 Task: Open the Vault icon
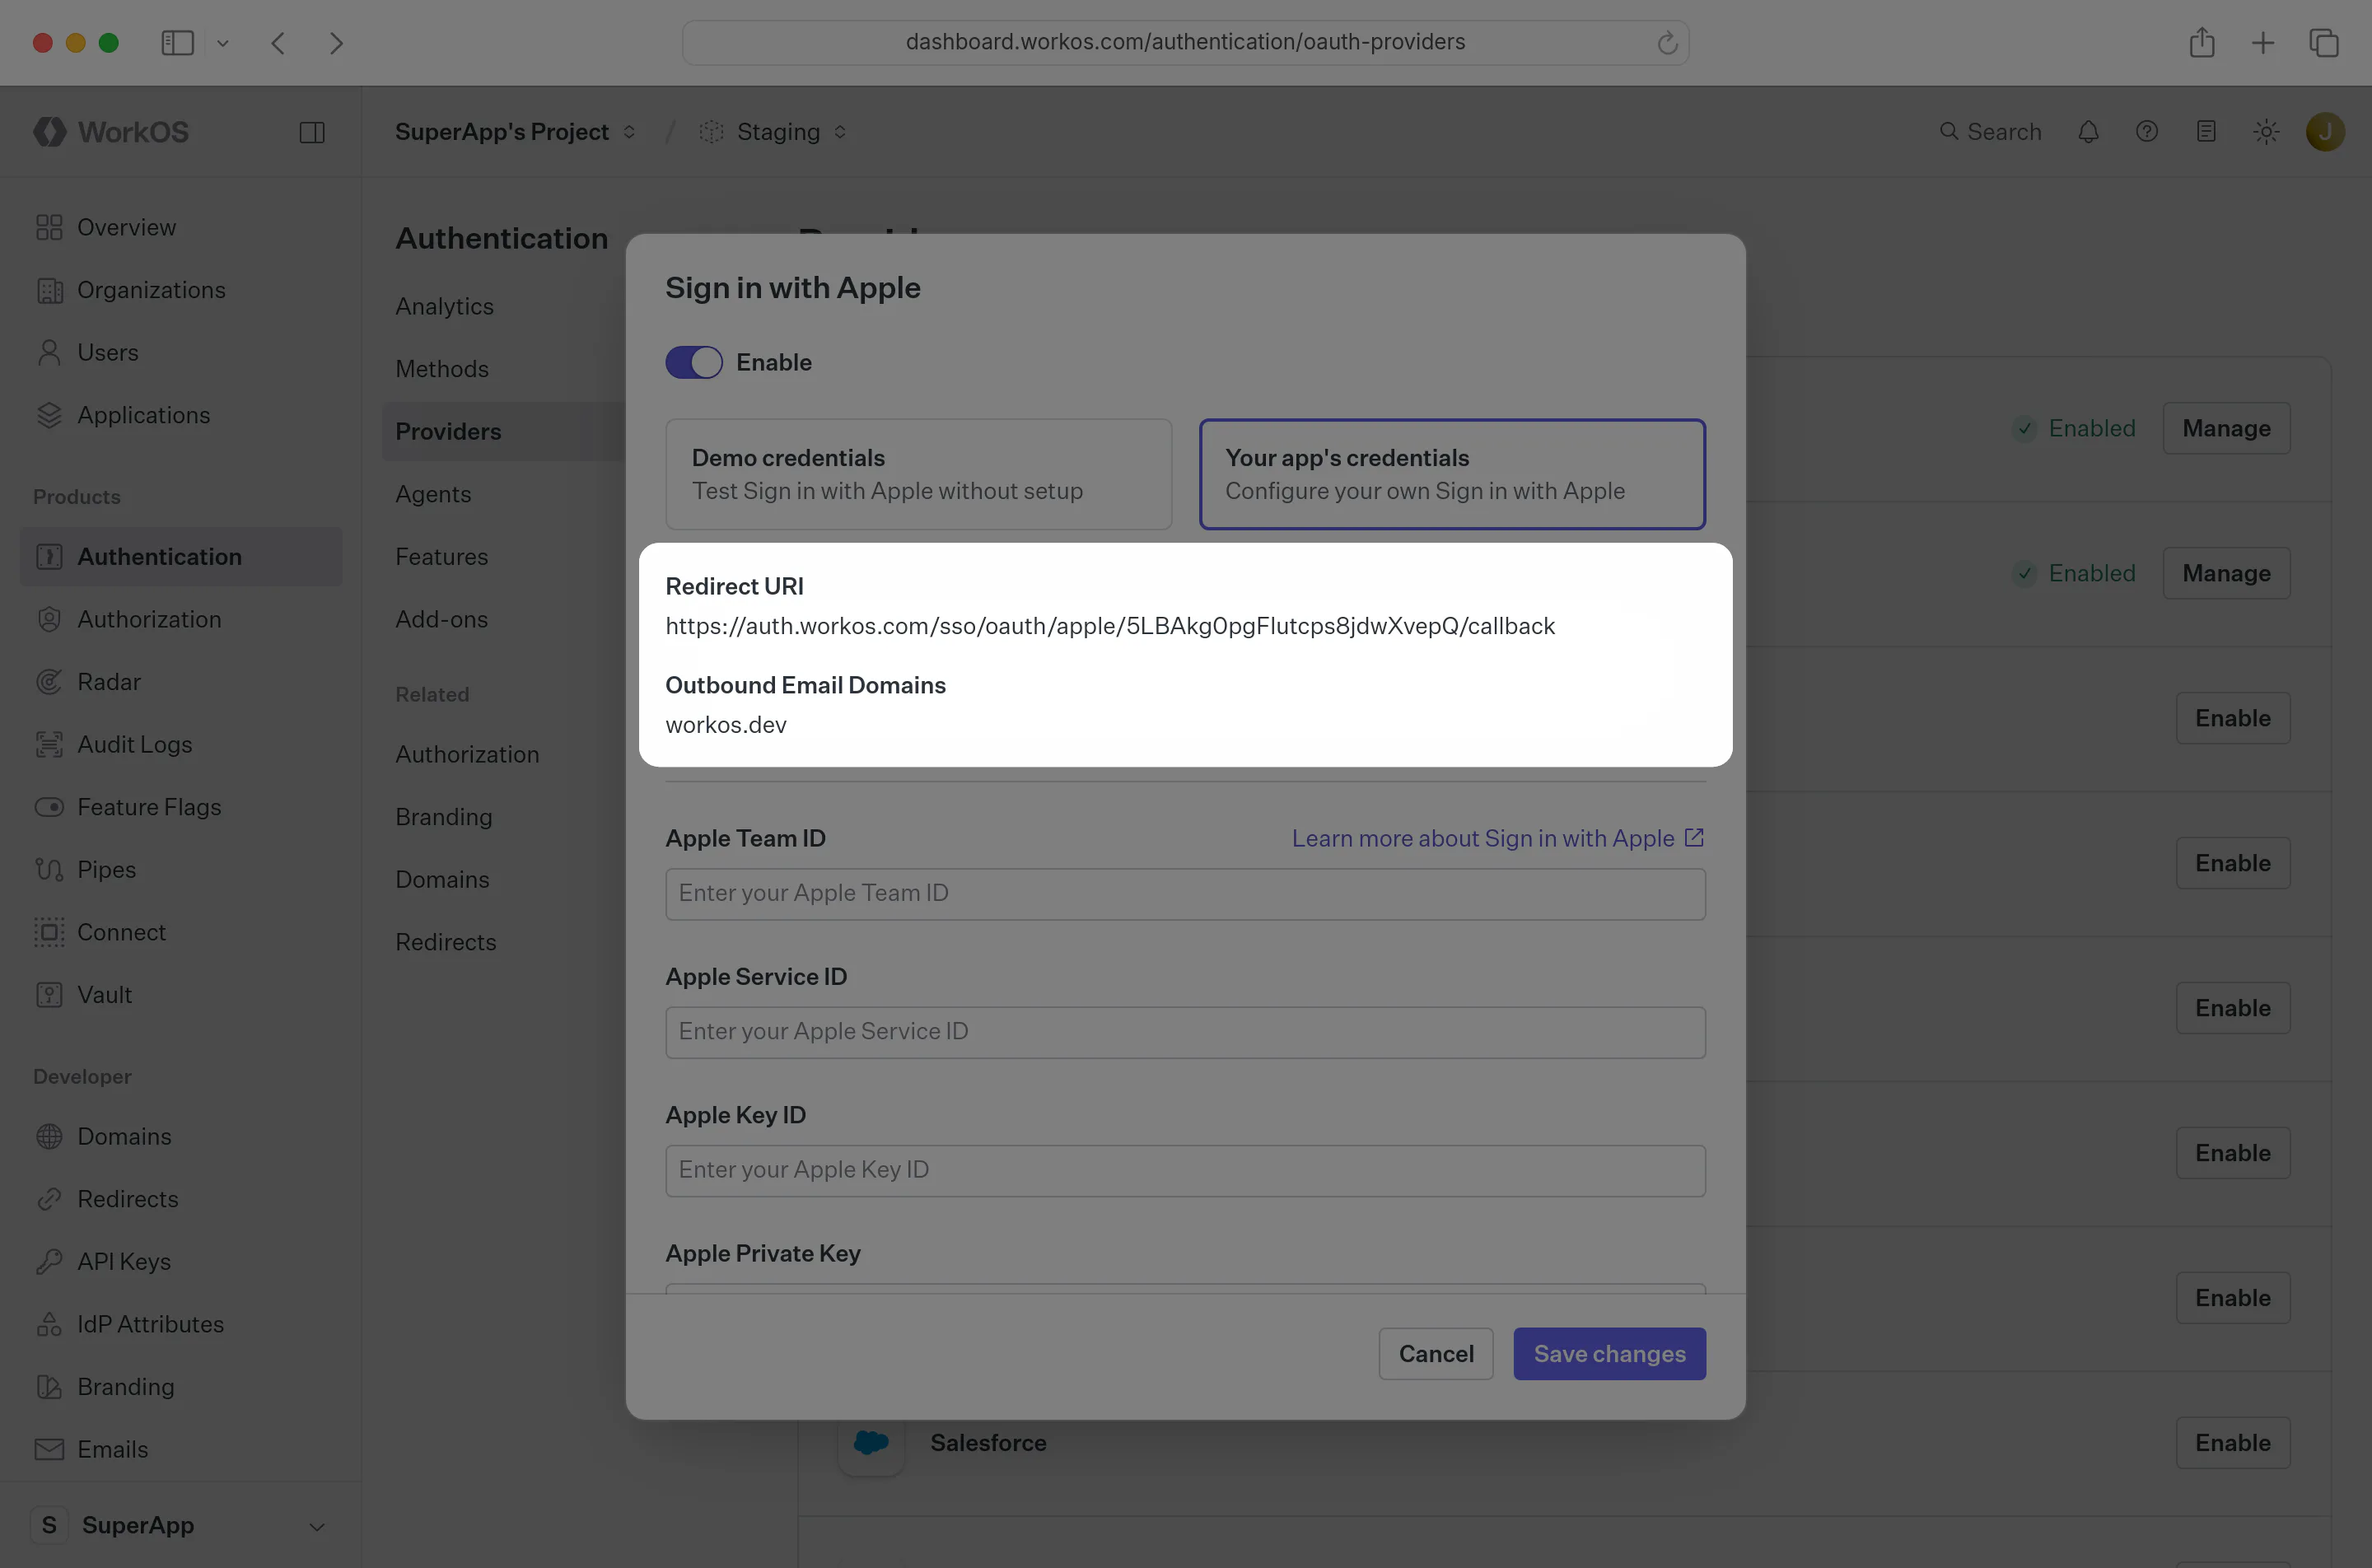point(49,994)
